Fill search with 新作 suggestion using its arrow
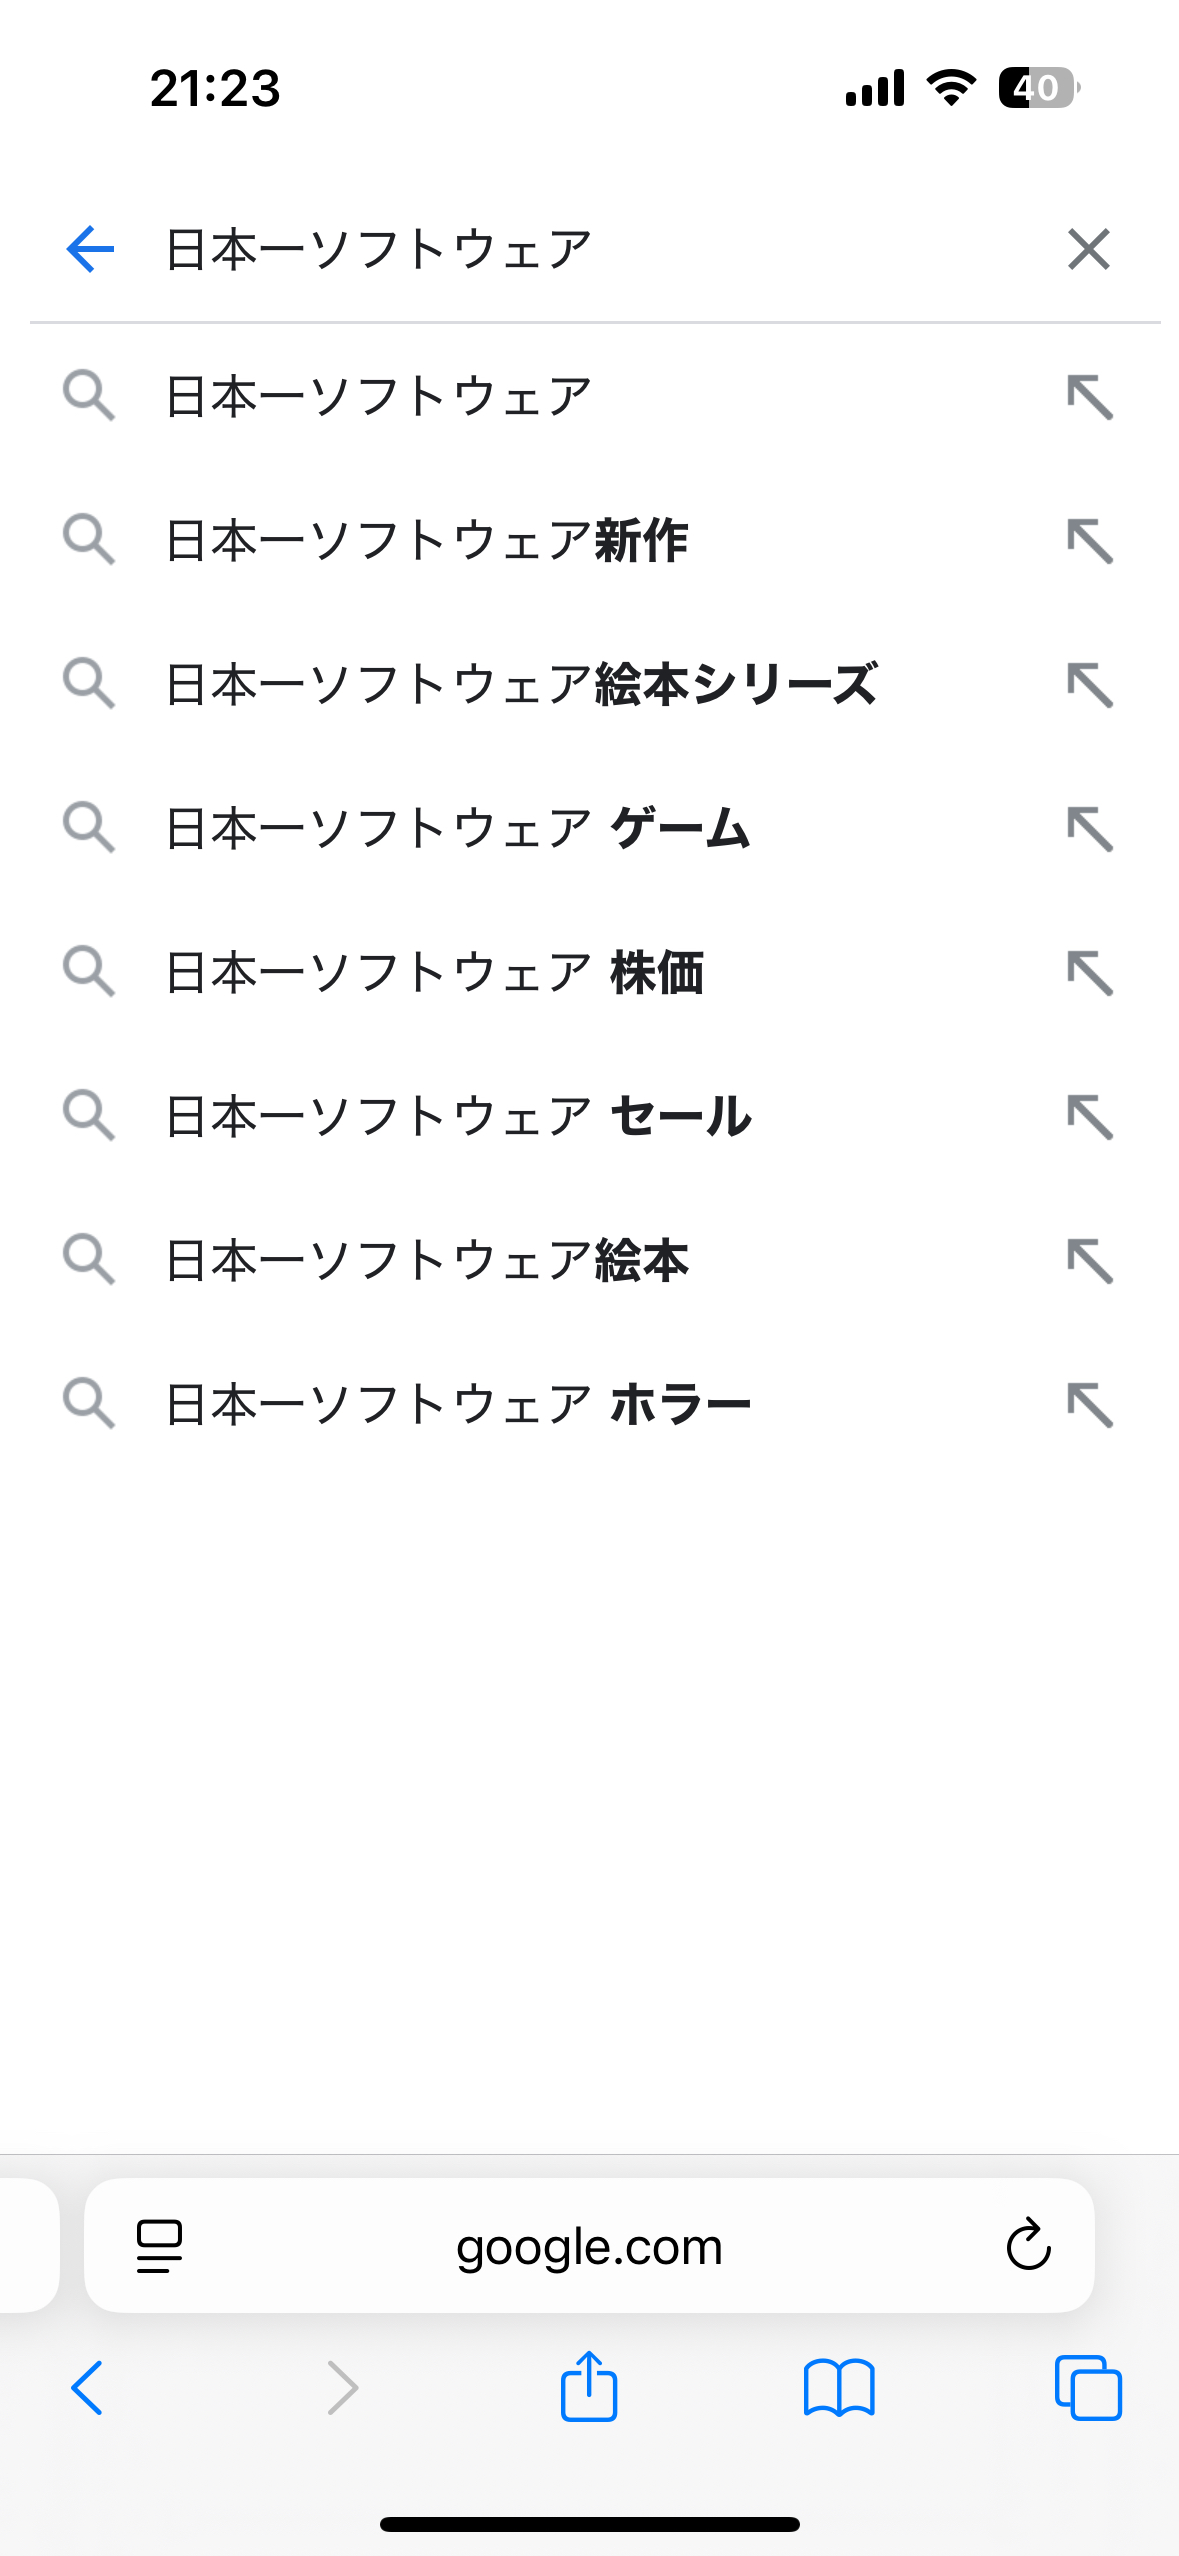Viewport: 1179px width, 2556px height. point(1089,541)
